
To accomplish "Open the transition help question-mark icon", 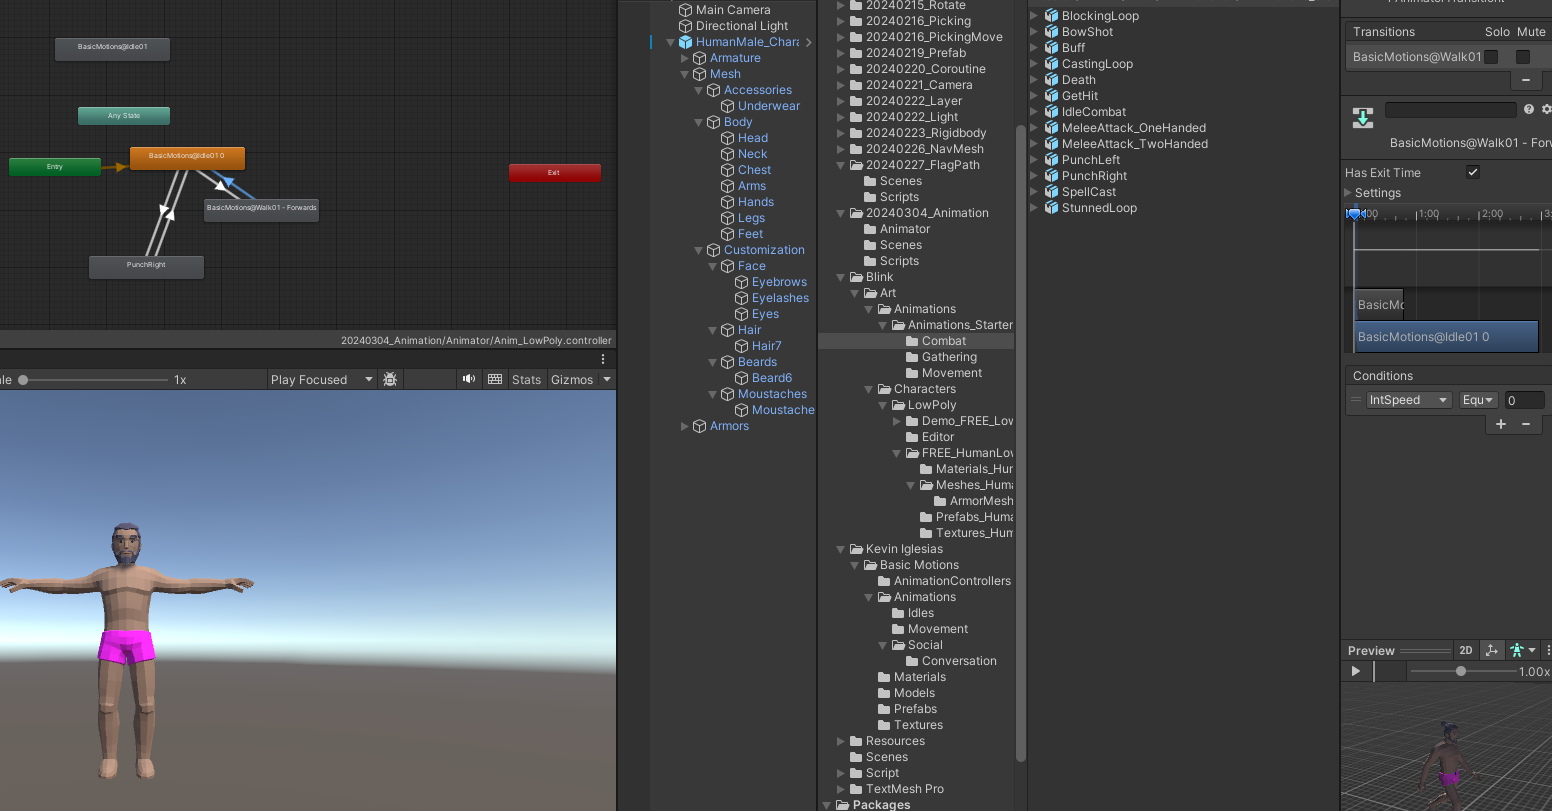I will pos(1528,109).
